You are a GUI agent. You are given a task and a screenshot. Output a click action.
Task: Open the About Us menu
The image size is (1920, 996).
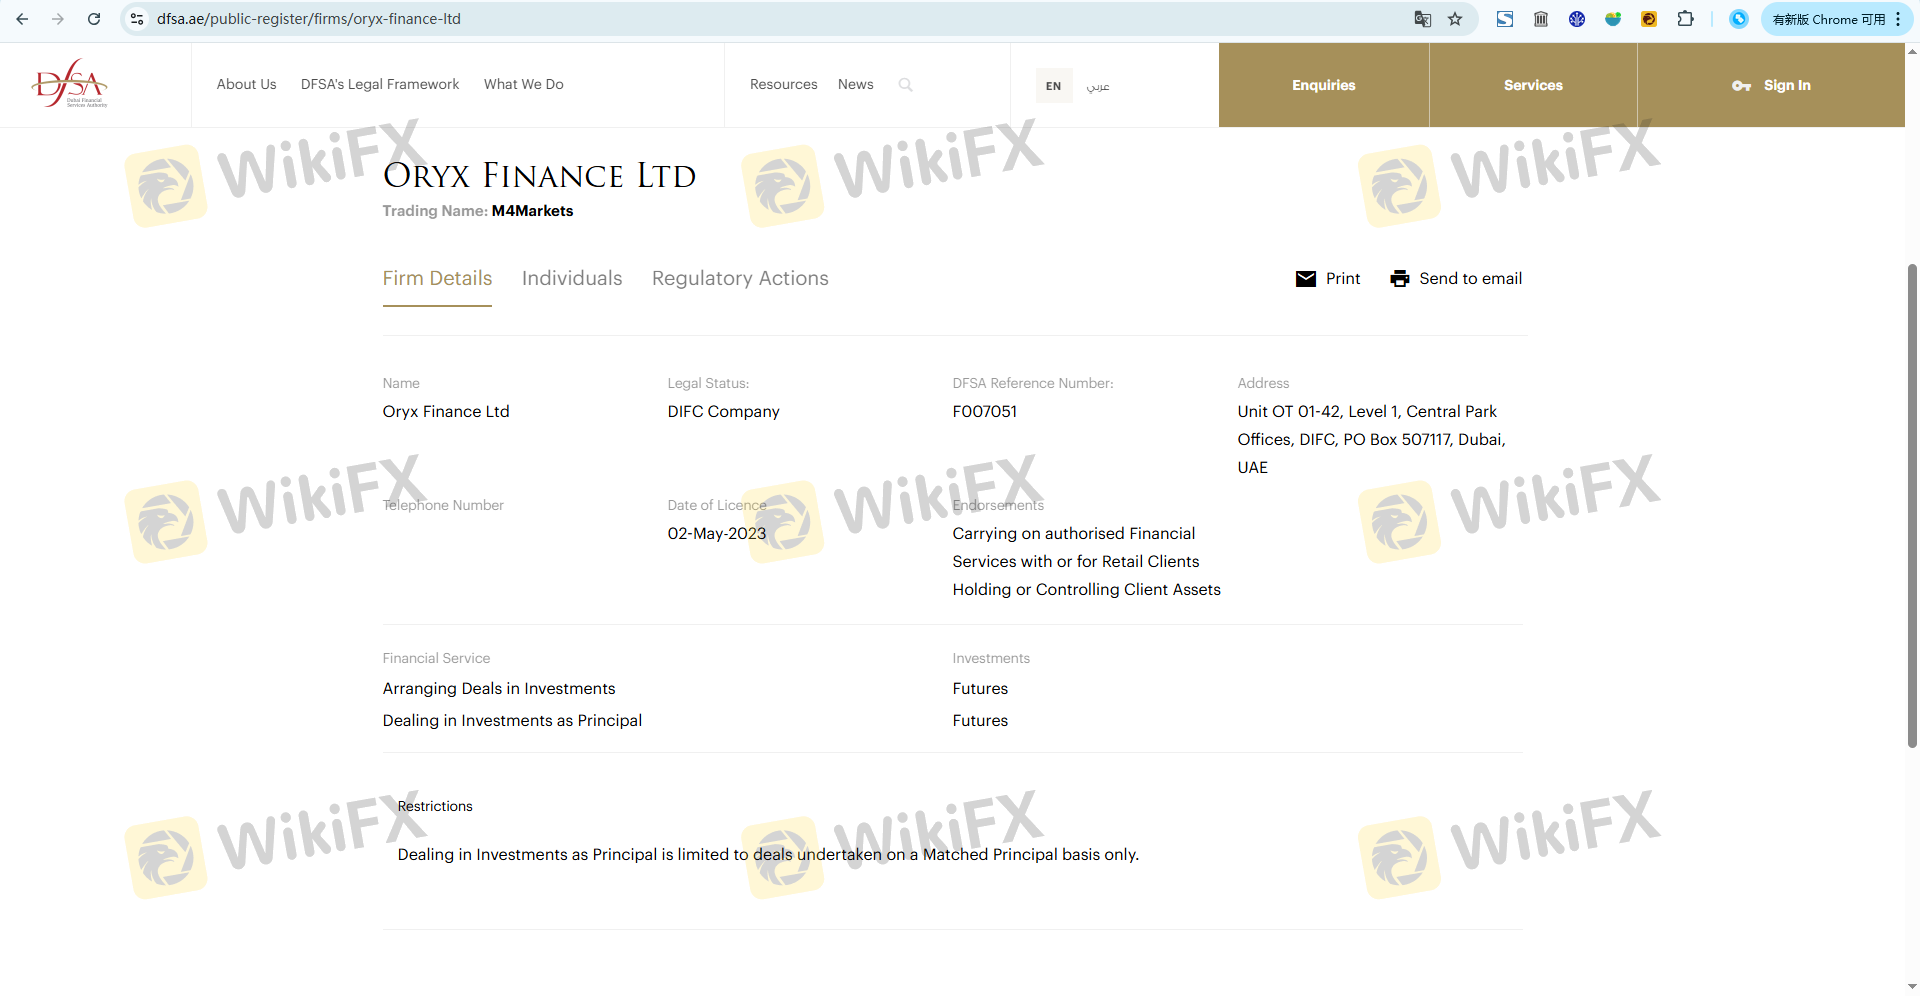click(x=246, y=85)
